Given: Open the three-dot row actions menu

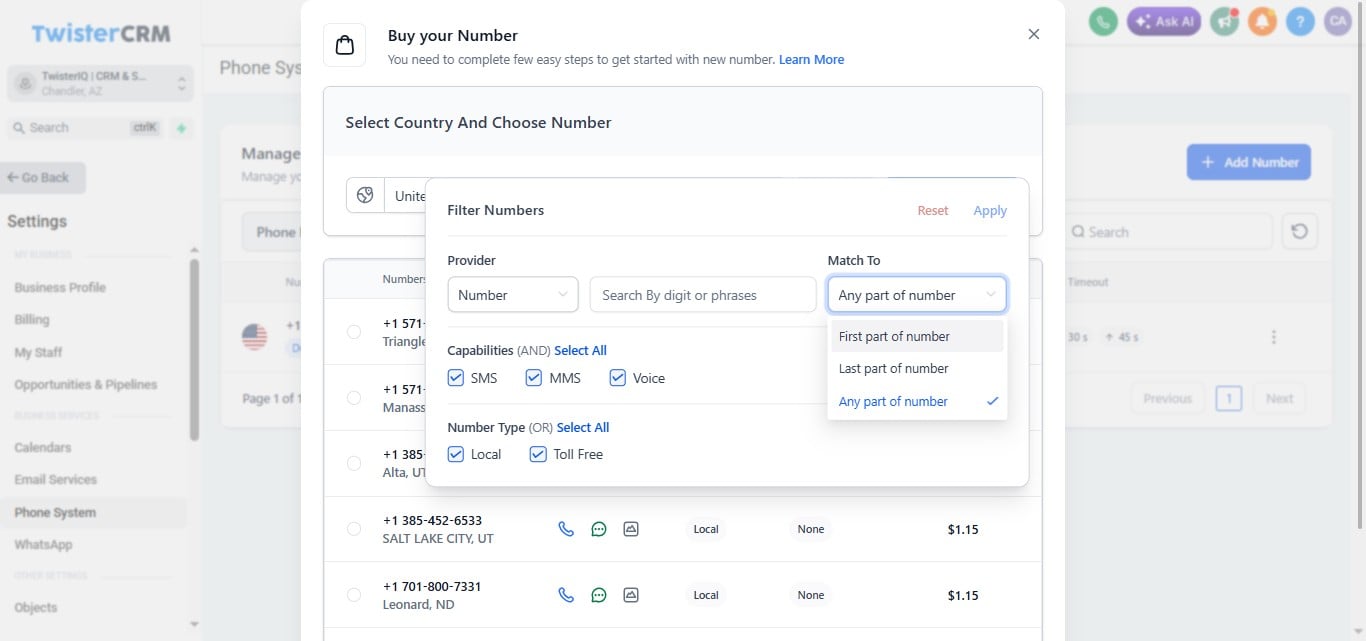Looking at the screenshot, I should [x=1273, y=337].
